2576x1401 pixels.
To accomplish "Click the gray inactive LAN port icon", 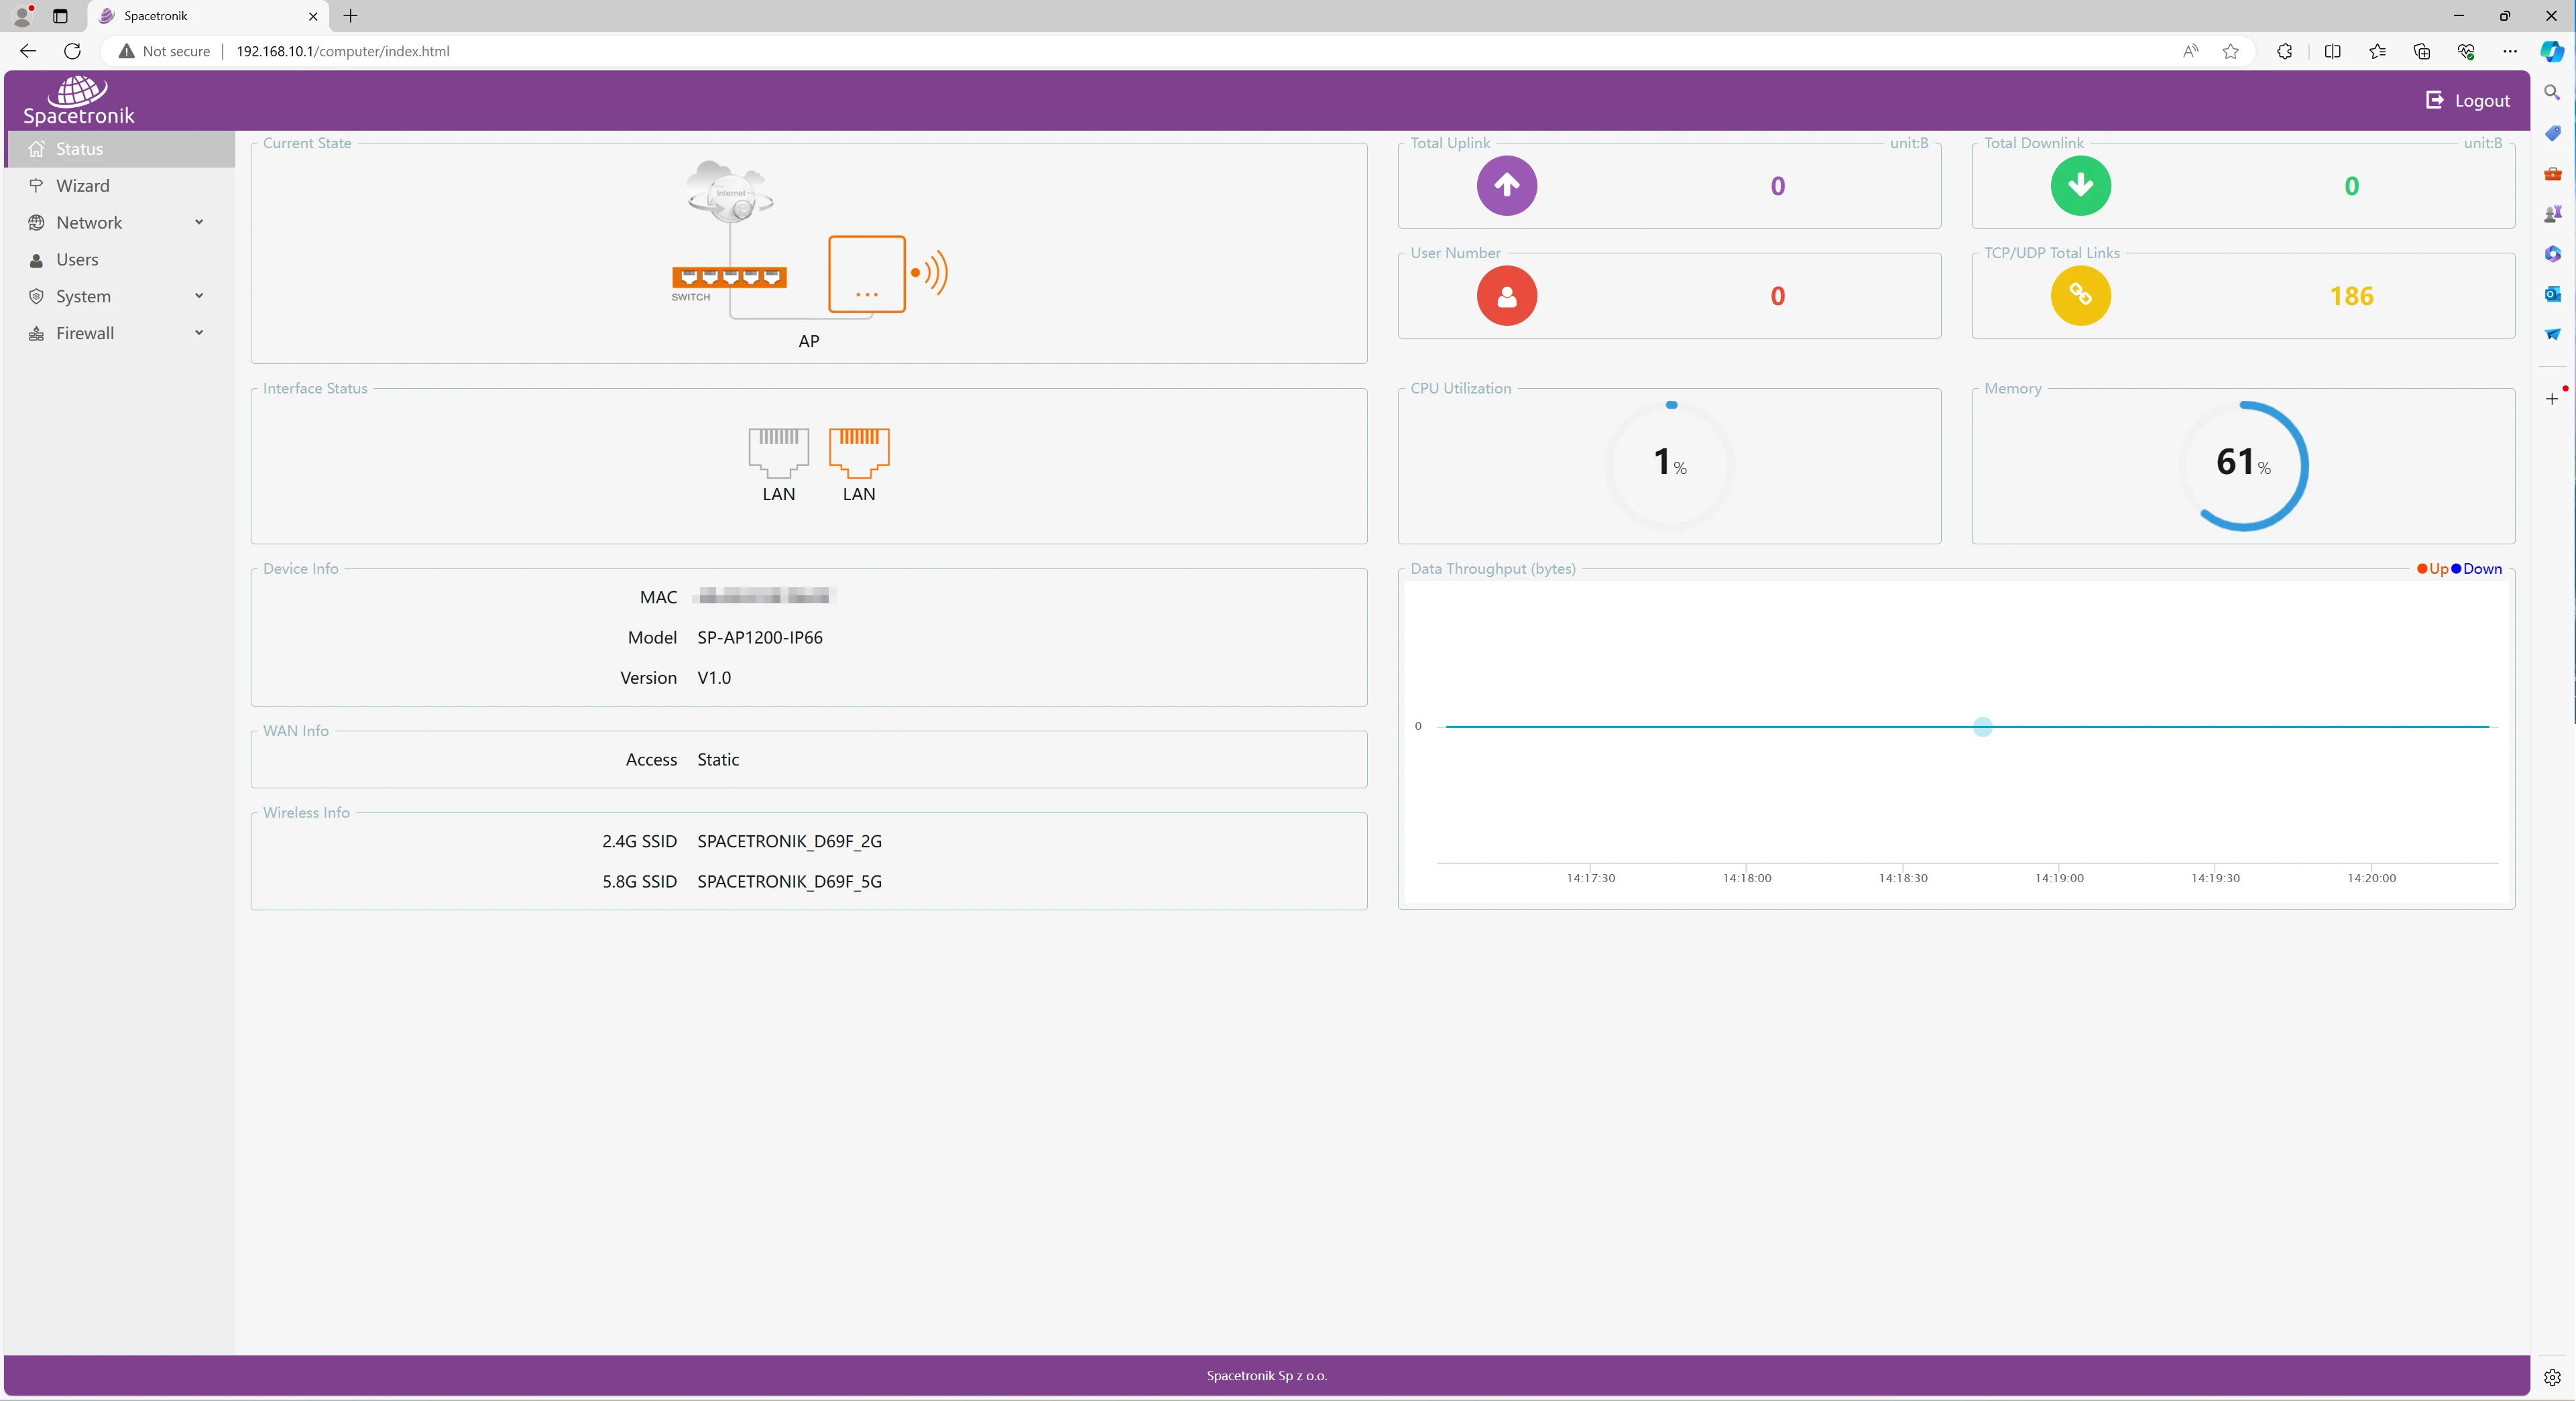I will [x=778, y=453].
